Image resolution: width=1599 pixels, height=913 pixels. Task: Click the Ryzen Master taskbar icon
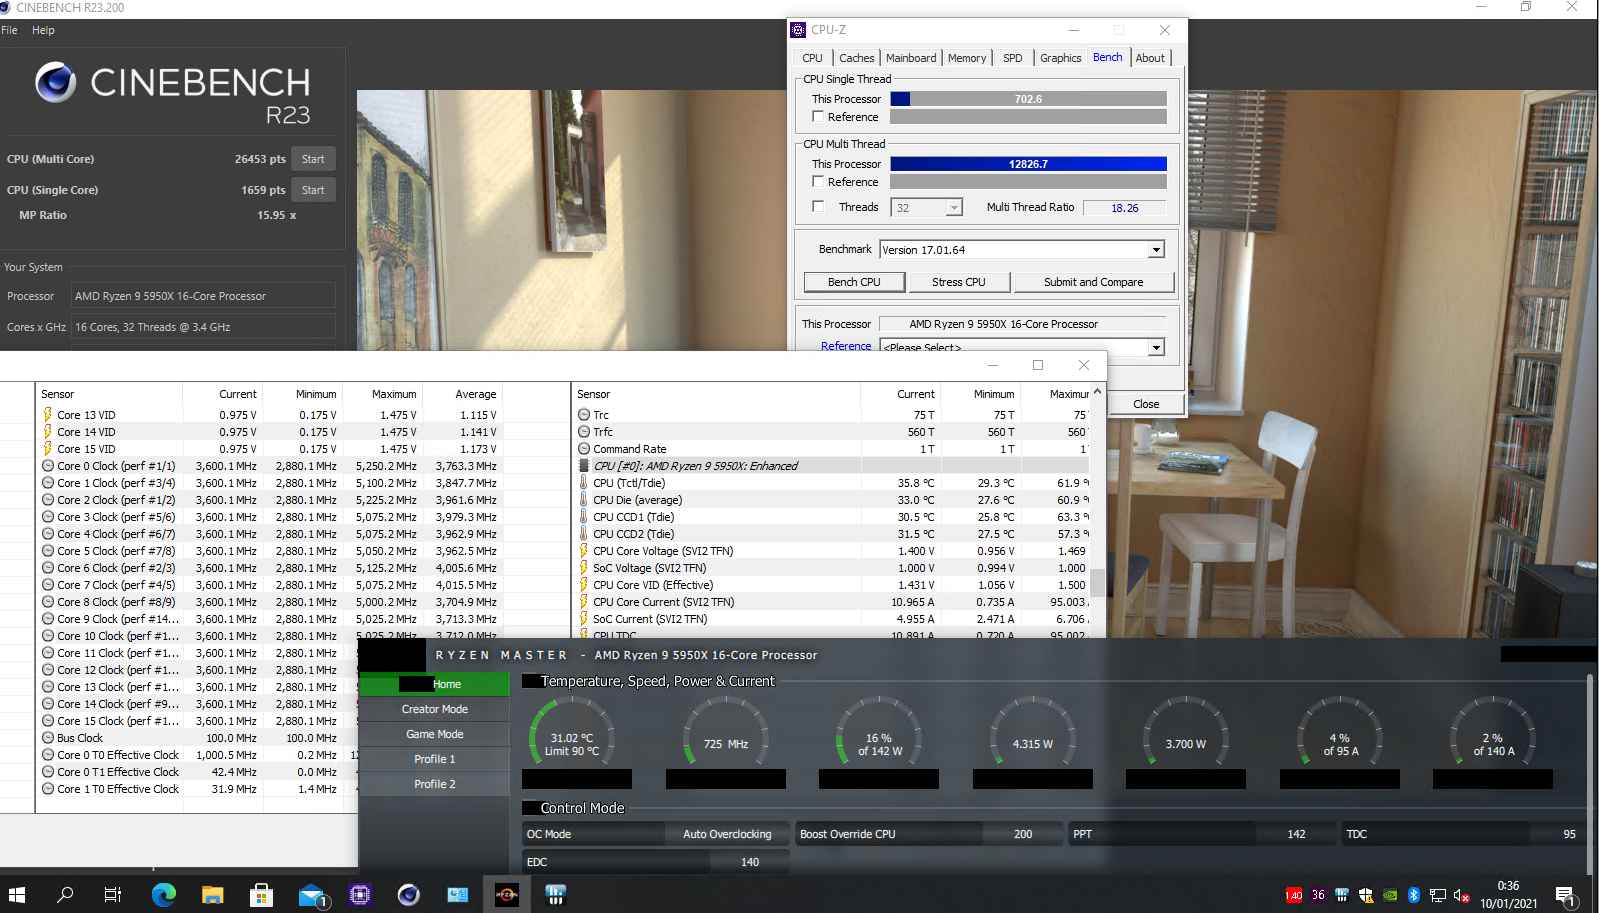pos(507,895)
